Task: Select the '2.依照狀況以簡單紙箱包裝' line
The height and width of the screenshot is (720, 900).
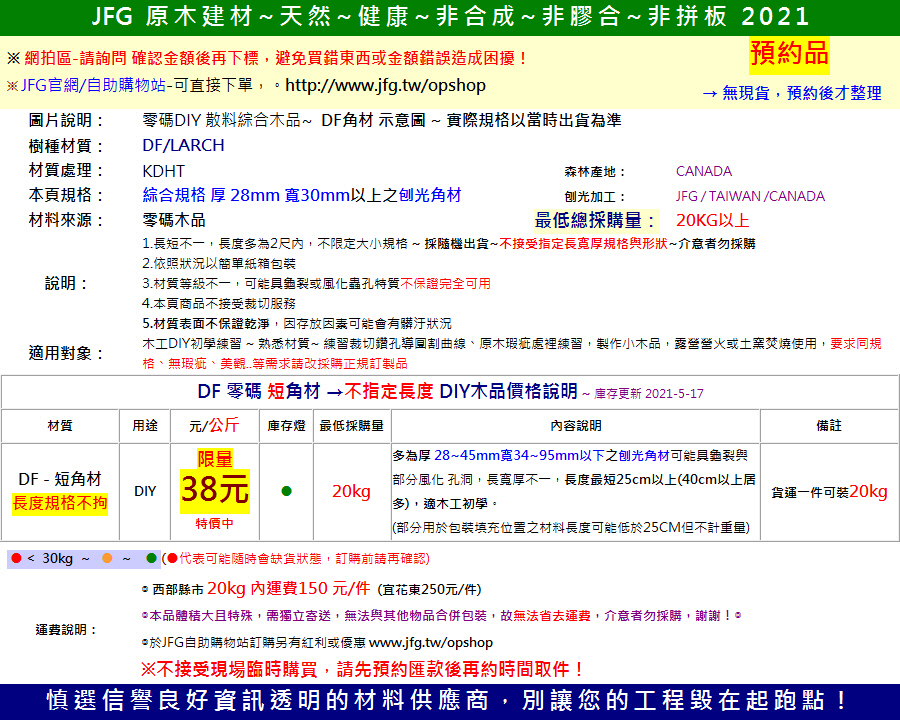Action: (219, 264)
